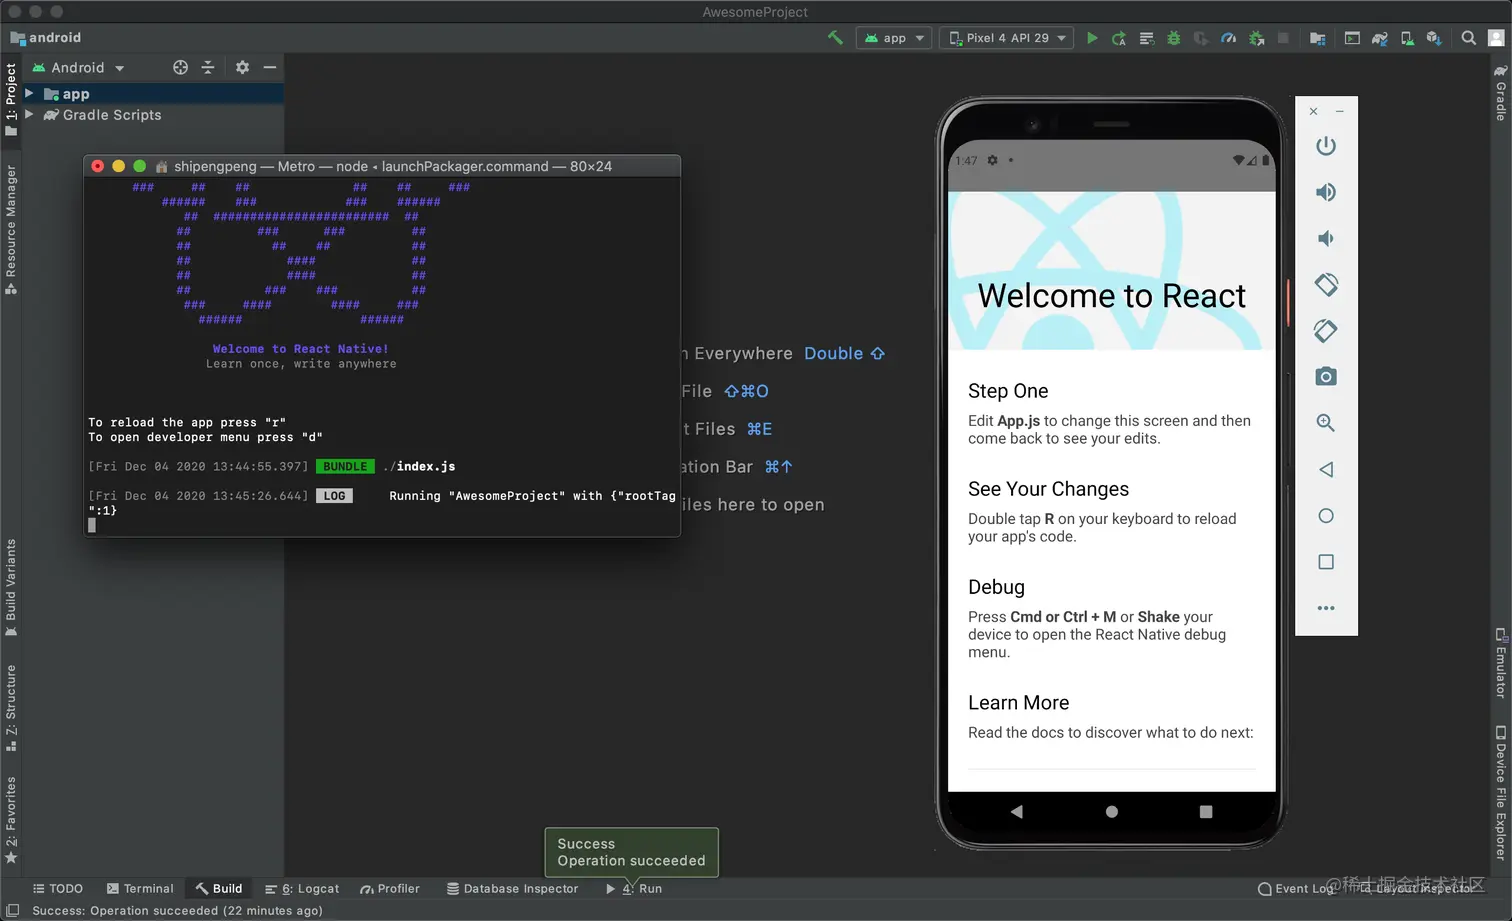Open emulator extended controls (three dots)
Screen dimensions: 1512x921
(1326, 608)
